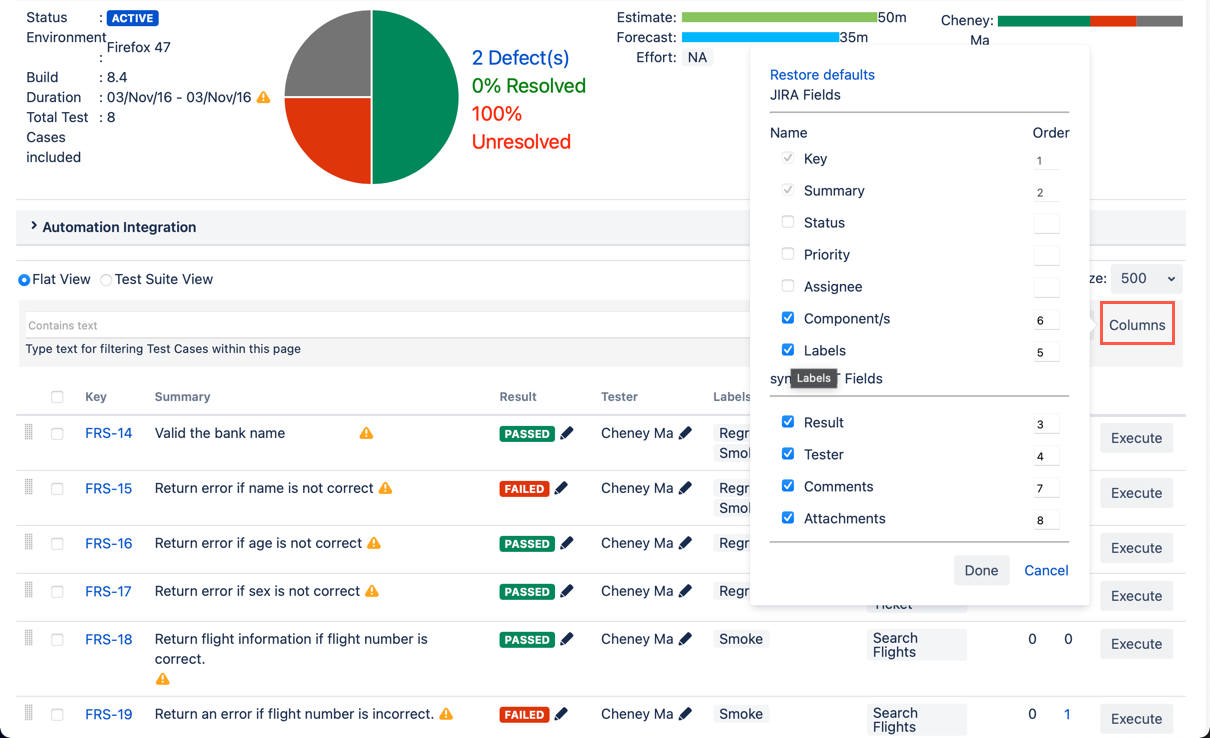
Task: Expand the Automation Integration section
Action: click(34, 227)
